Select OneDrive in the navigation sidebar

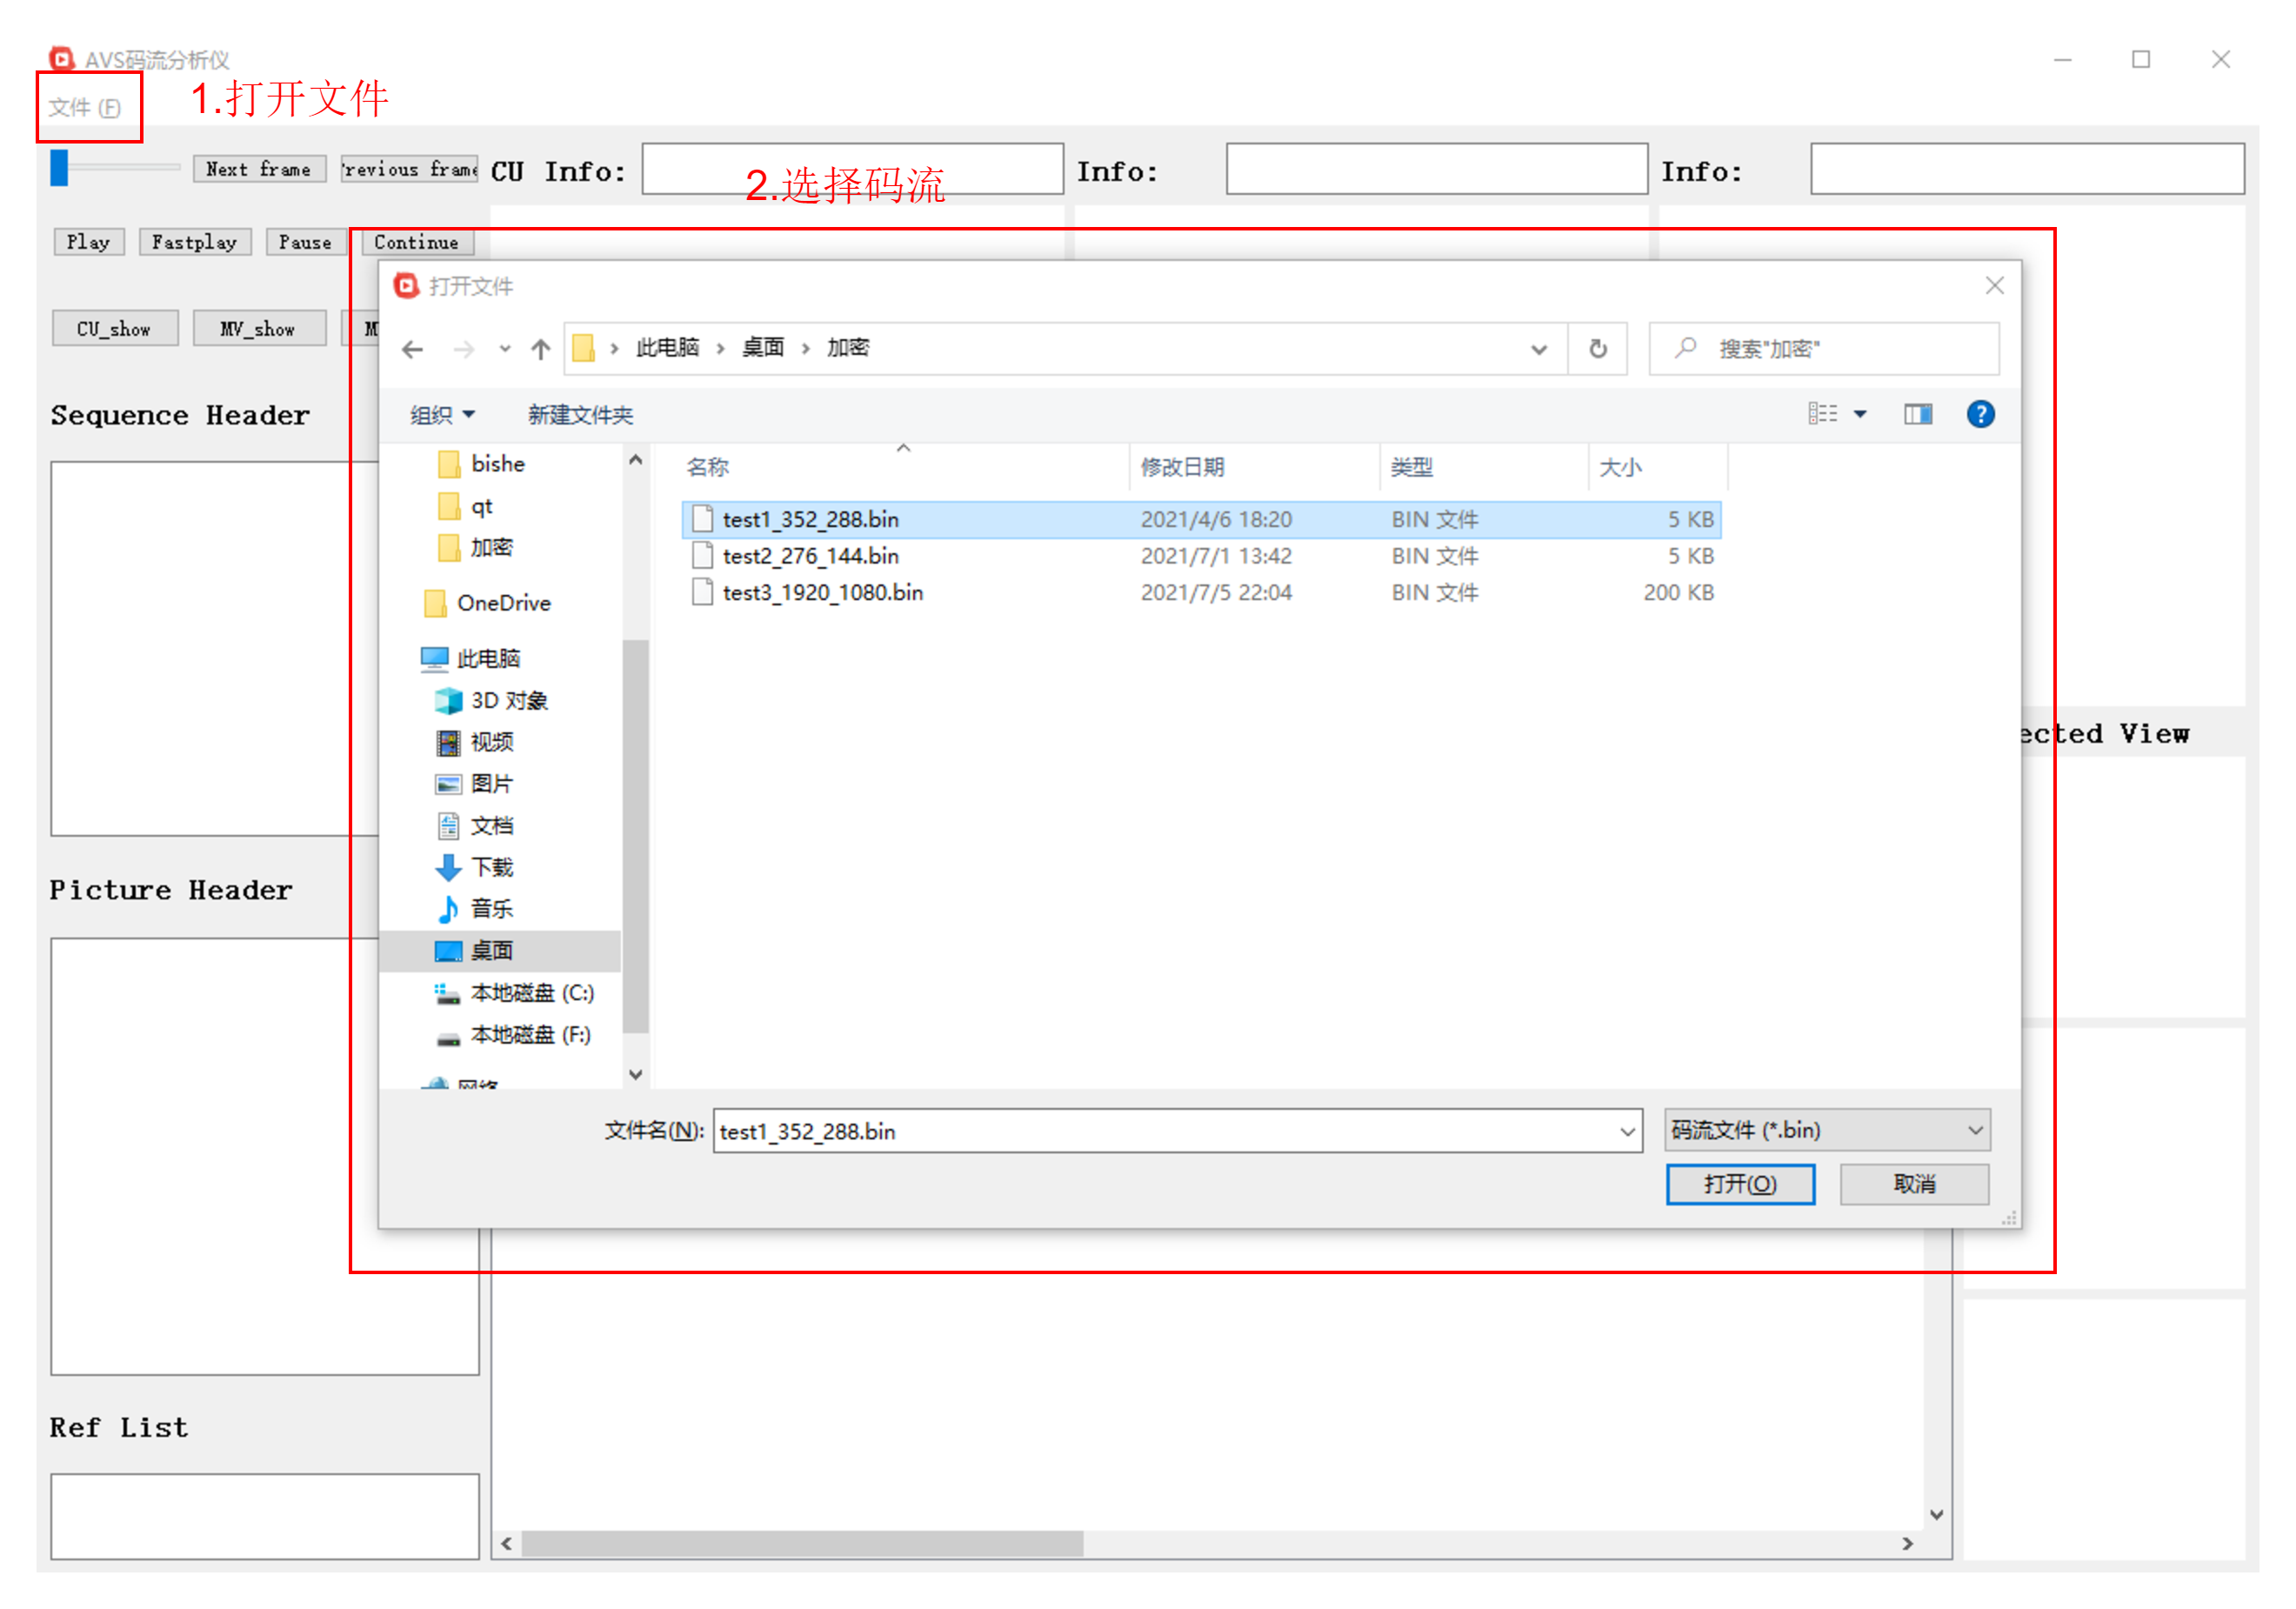pos(504,603)
